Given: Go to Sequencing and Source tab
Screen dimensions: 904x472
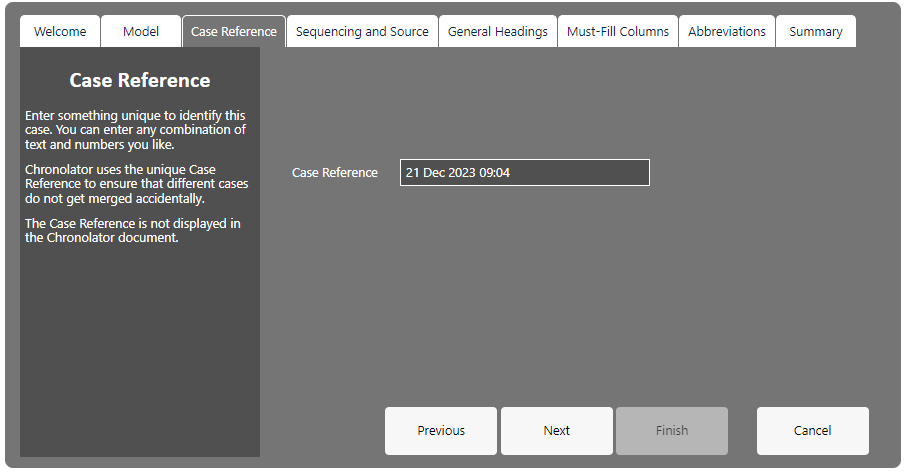Looking at the screenshot, I should 362,31.
